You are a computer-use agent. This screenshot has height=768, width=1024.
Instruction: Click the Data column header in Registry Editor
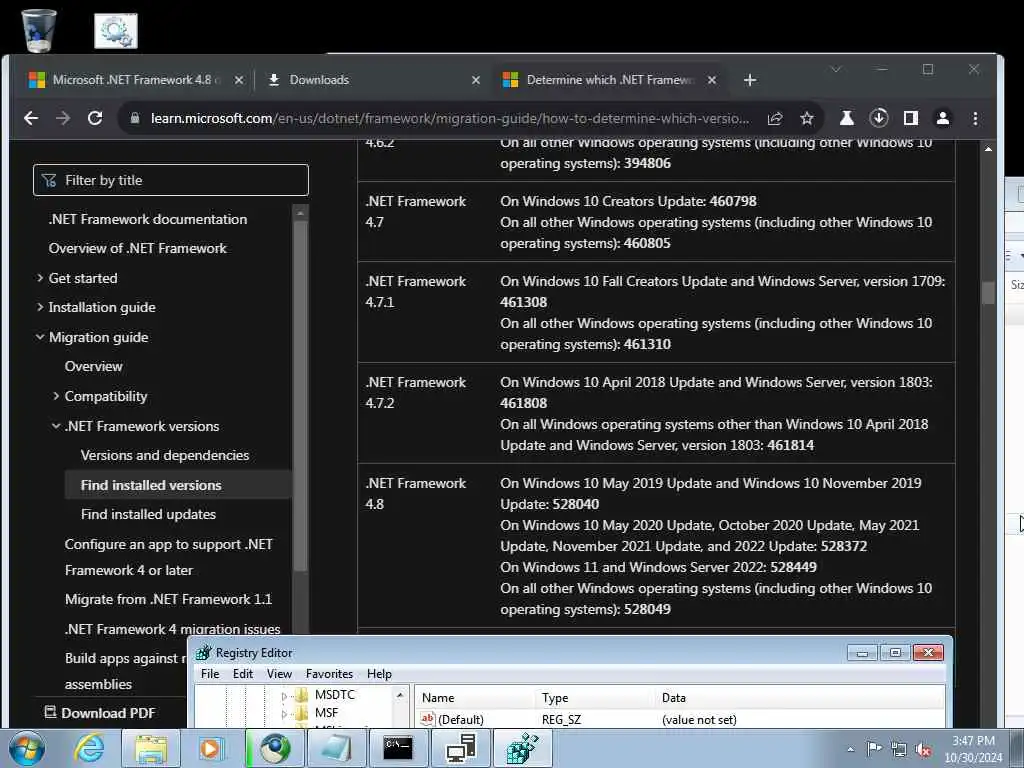[x=800, y=698]
